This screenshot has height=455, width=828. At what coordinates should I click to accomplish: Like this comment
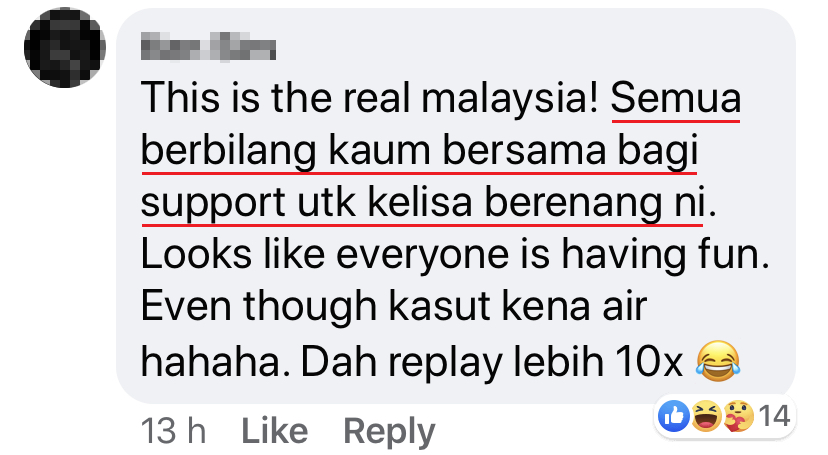click(x=275, y=431)
